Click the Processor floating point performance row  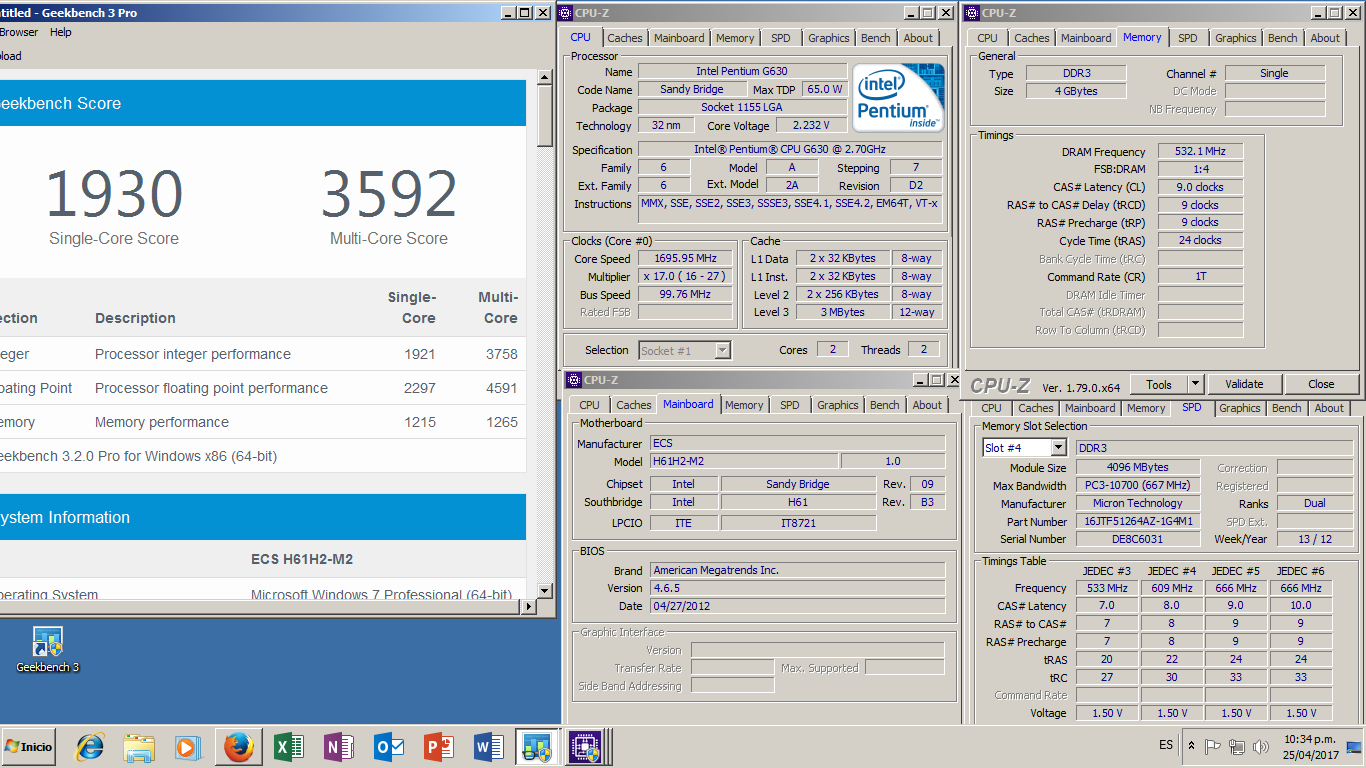[263, 388]
